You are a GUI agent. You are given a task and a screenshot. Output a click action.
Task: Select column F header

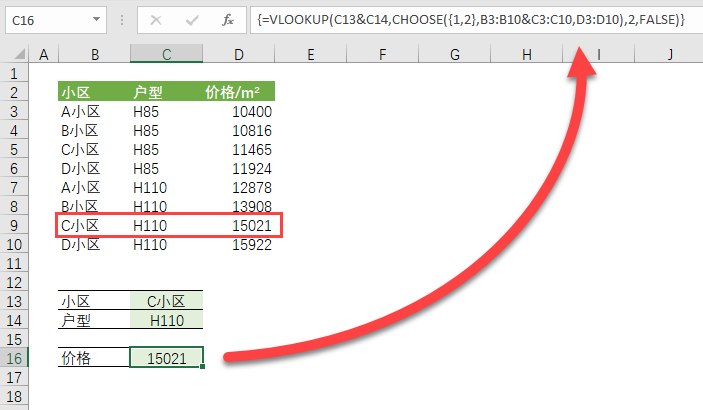[x=382, y=54]
